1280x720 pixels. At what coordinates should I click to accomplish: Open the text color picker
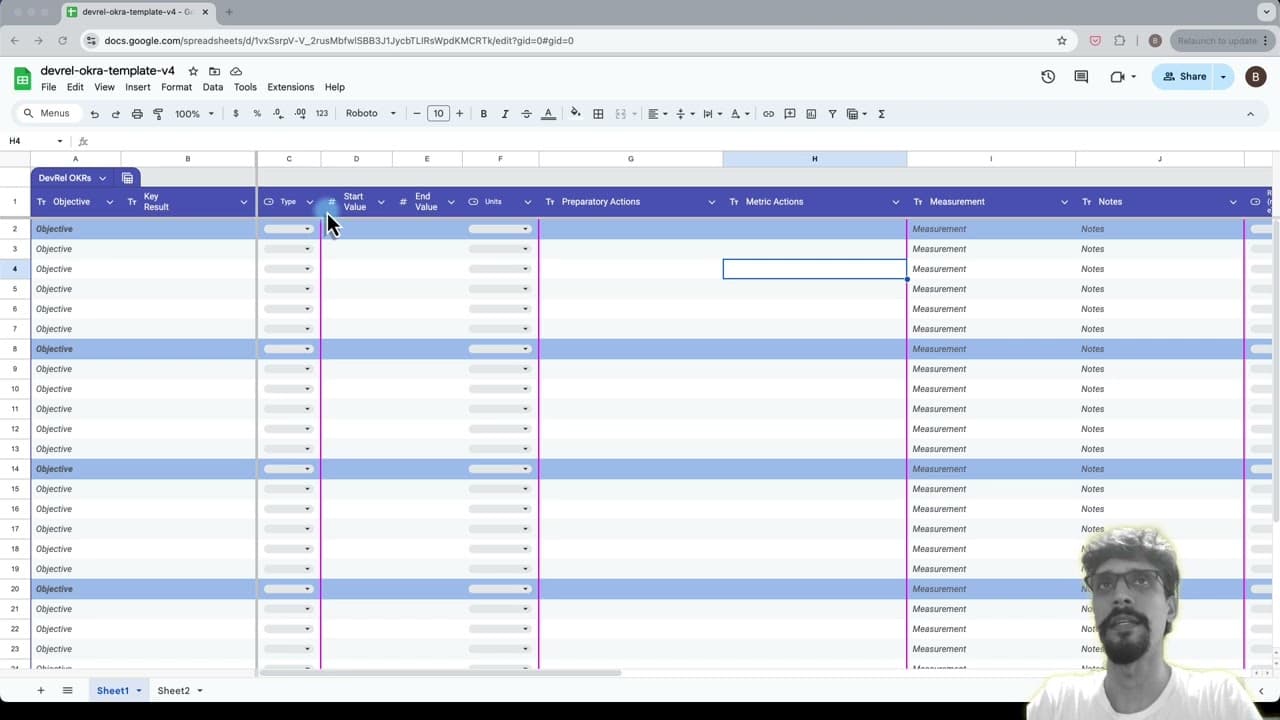pyautogui.click(x=548, y=113)
